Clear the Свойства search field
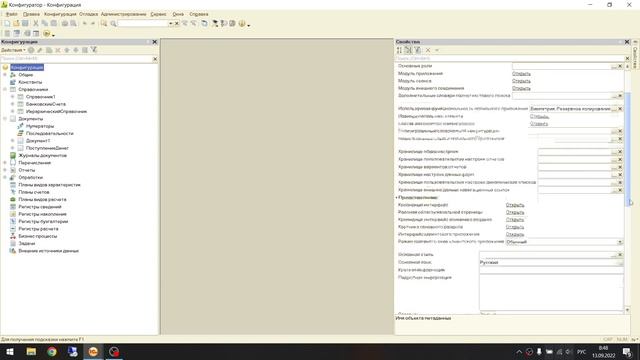This screenshot has width=640, height=360. pos(627,58)
